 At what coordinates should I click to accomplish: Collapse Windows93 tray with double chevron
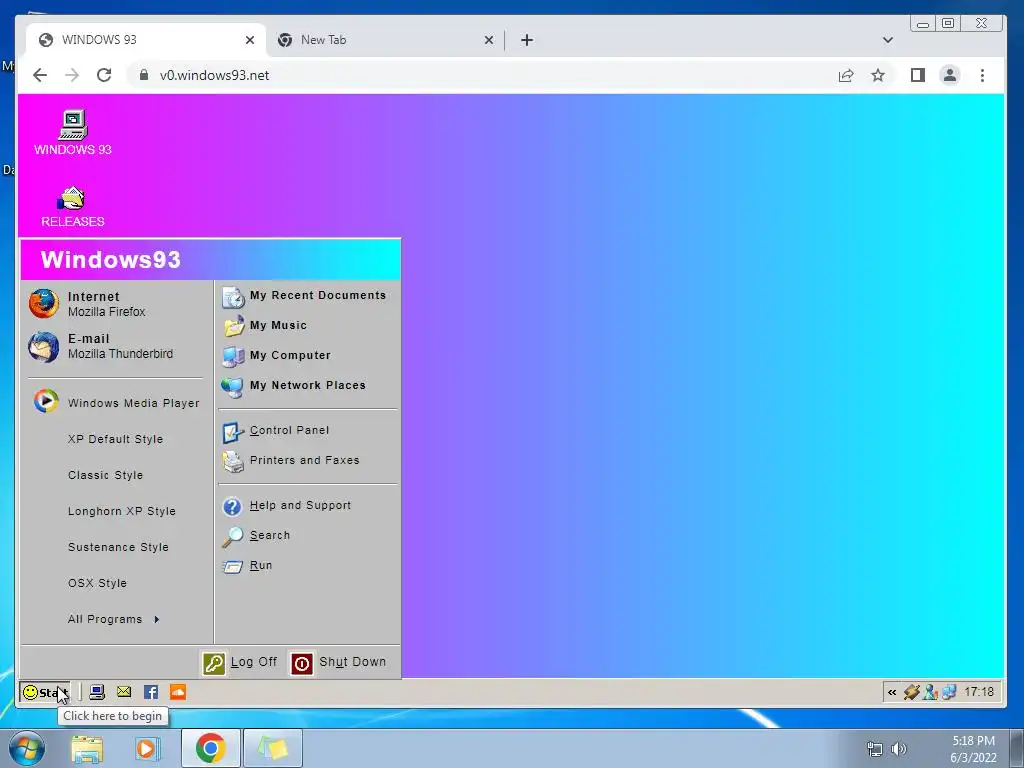[892, 692]
